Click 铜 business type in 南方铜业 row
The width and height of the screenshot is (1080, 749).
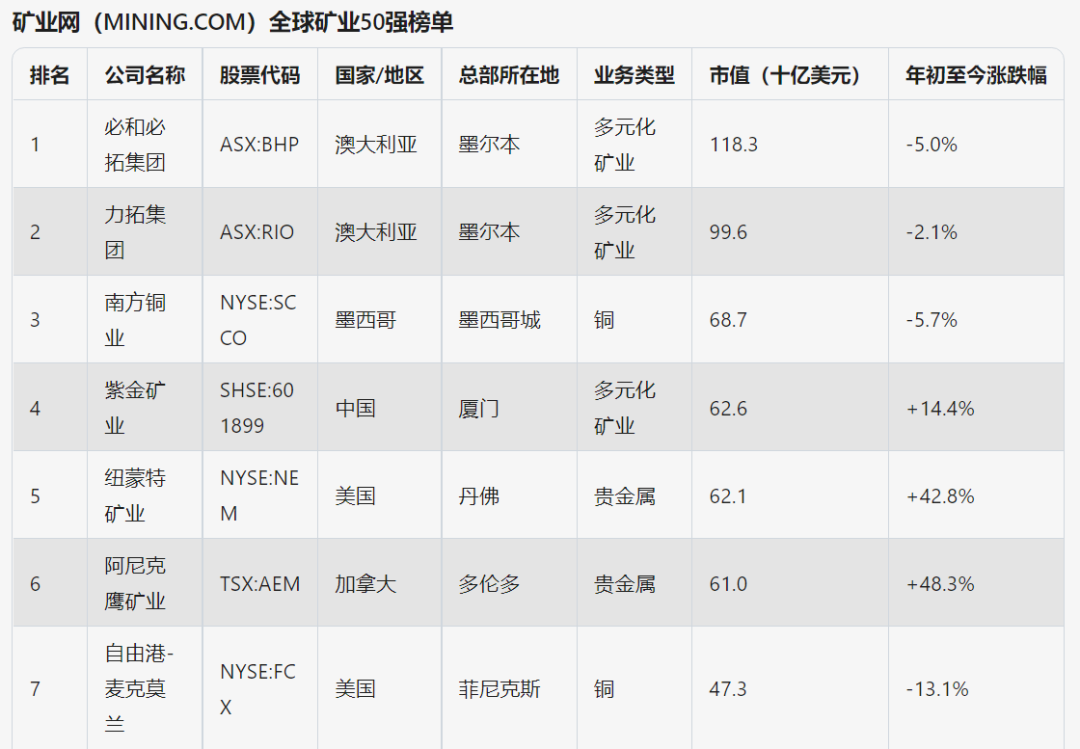(x=604, y=320)
